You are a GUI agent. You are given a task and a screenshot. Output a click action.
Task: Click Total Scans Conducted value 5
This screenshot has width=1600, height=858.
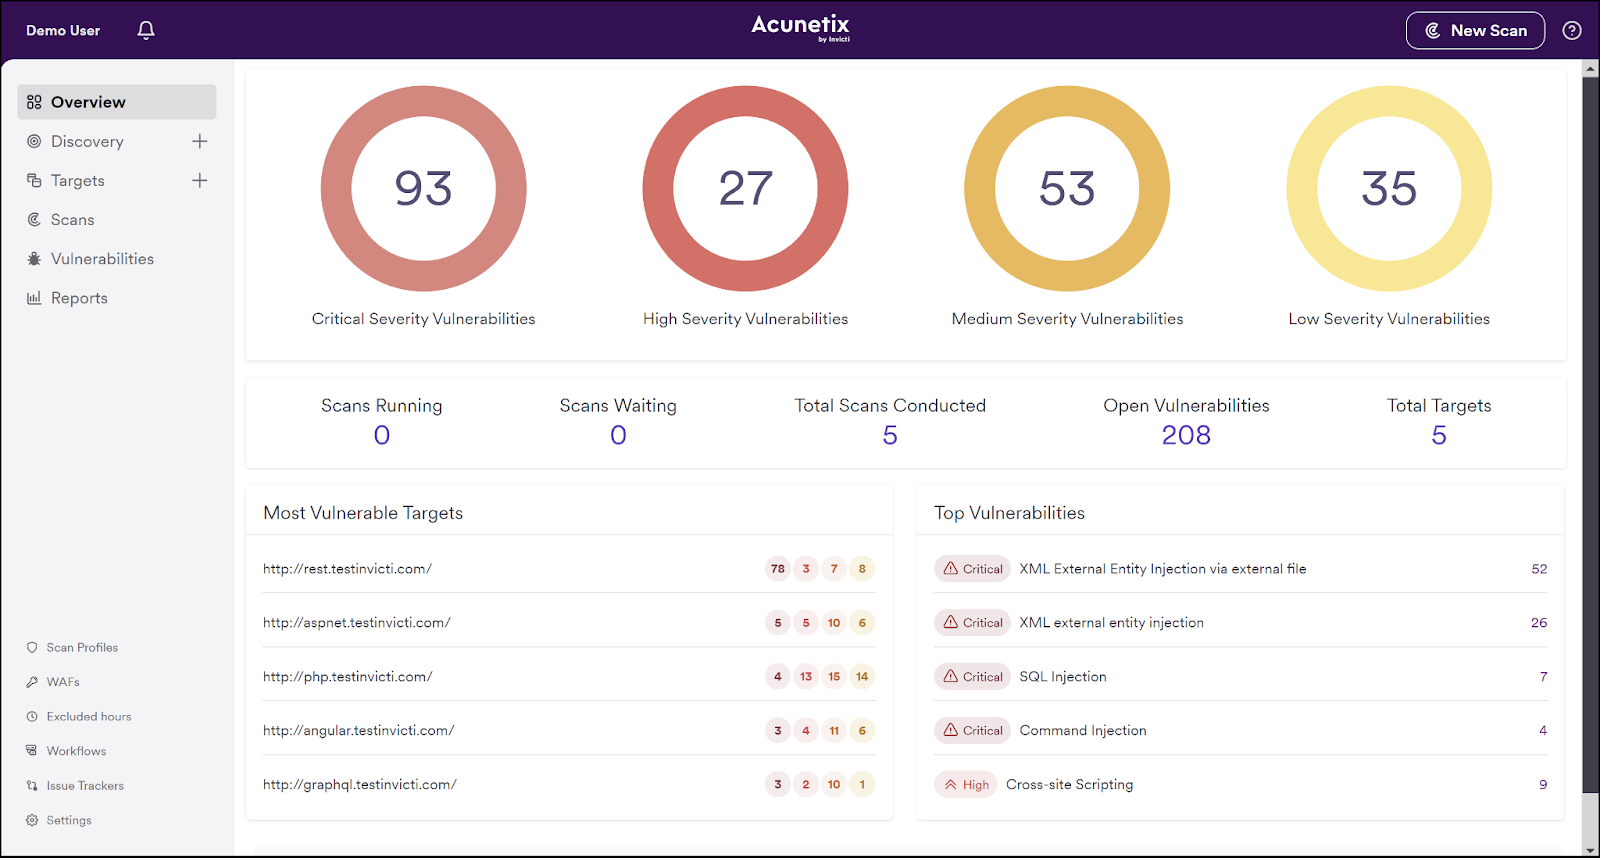click(x=890, y=435)
